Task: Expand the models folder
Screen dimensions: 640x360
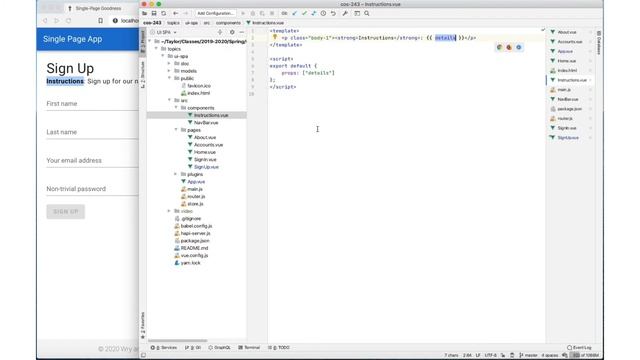Action: (x=169, y=71)
